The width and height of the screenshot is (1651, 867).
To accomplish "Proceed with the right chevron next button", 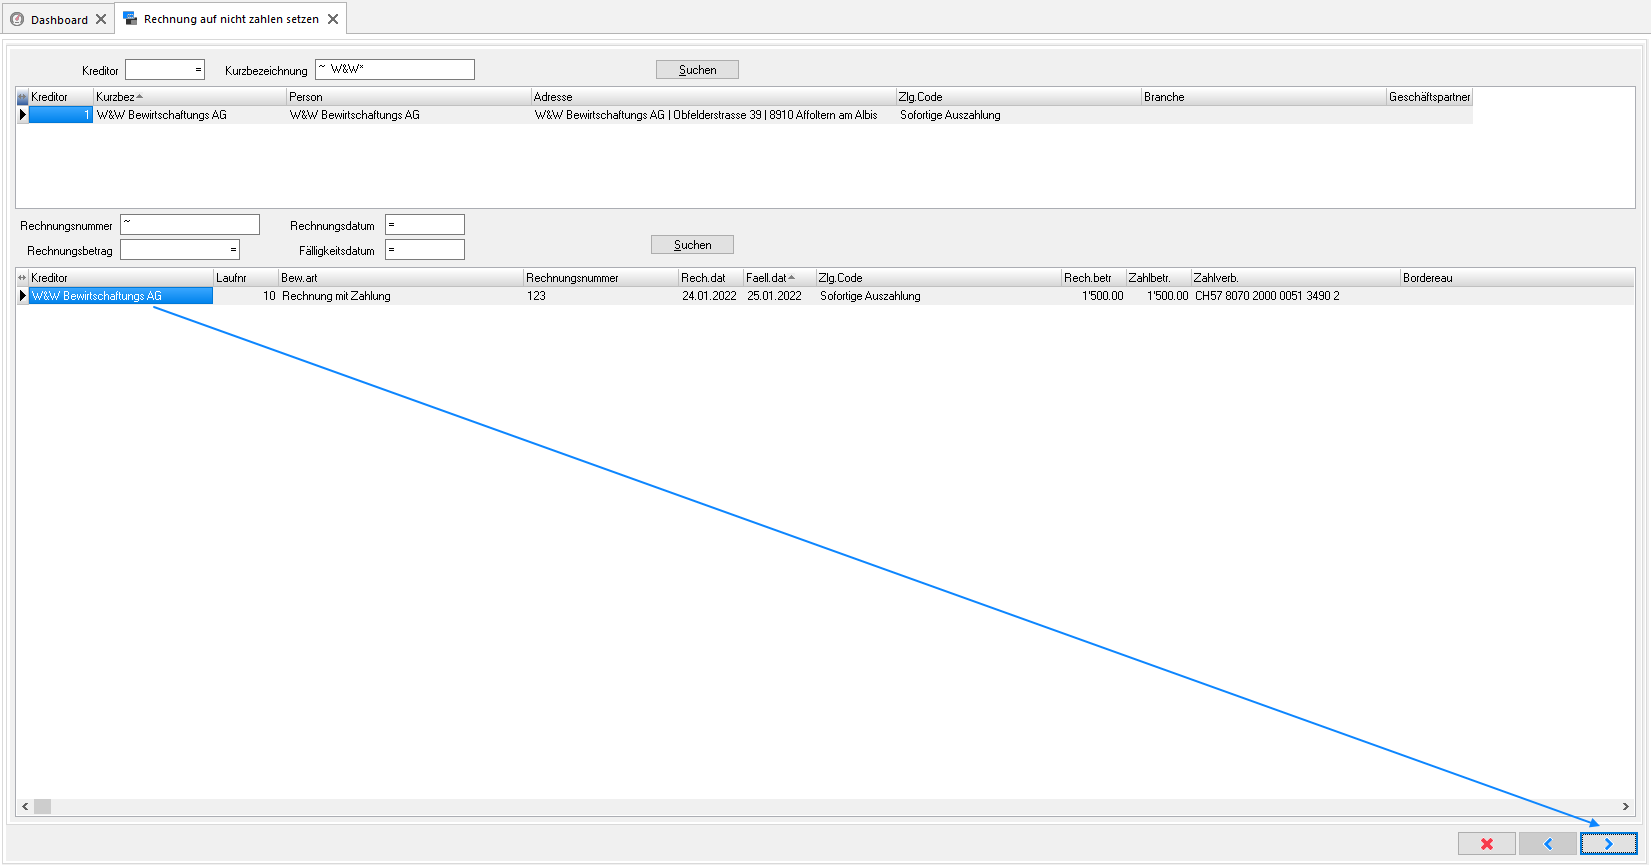I will [x=1608, y=844].
